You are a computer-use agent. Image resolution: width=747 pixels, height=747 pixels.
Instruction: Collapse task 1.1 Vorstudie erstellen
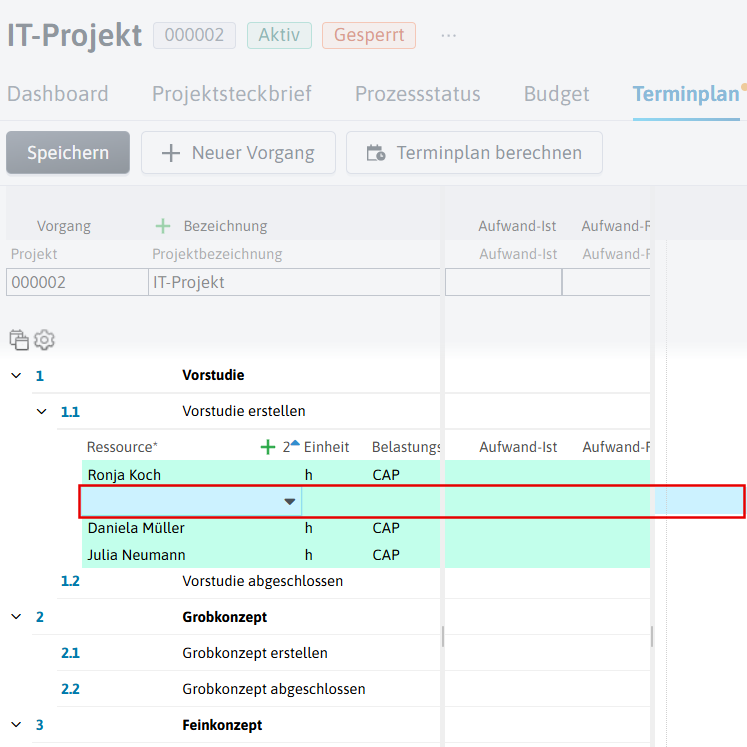42,411
